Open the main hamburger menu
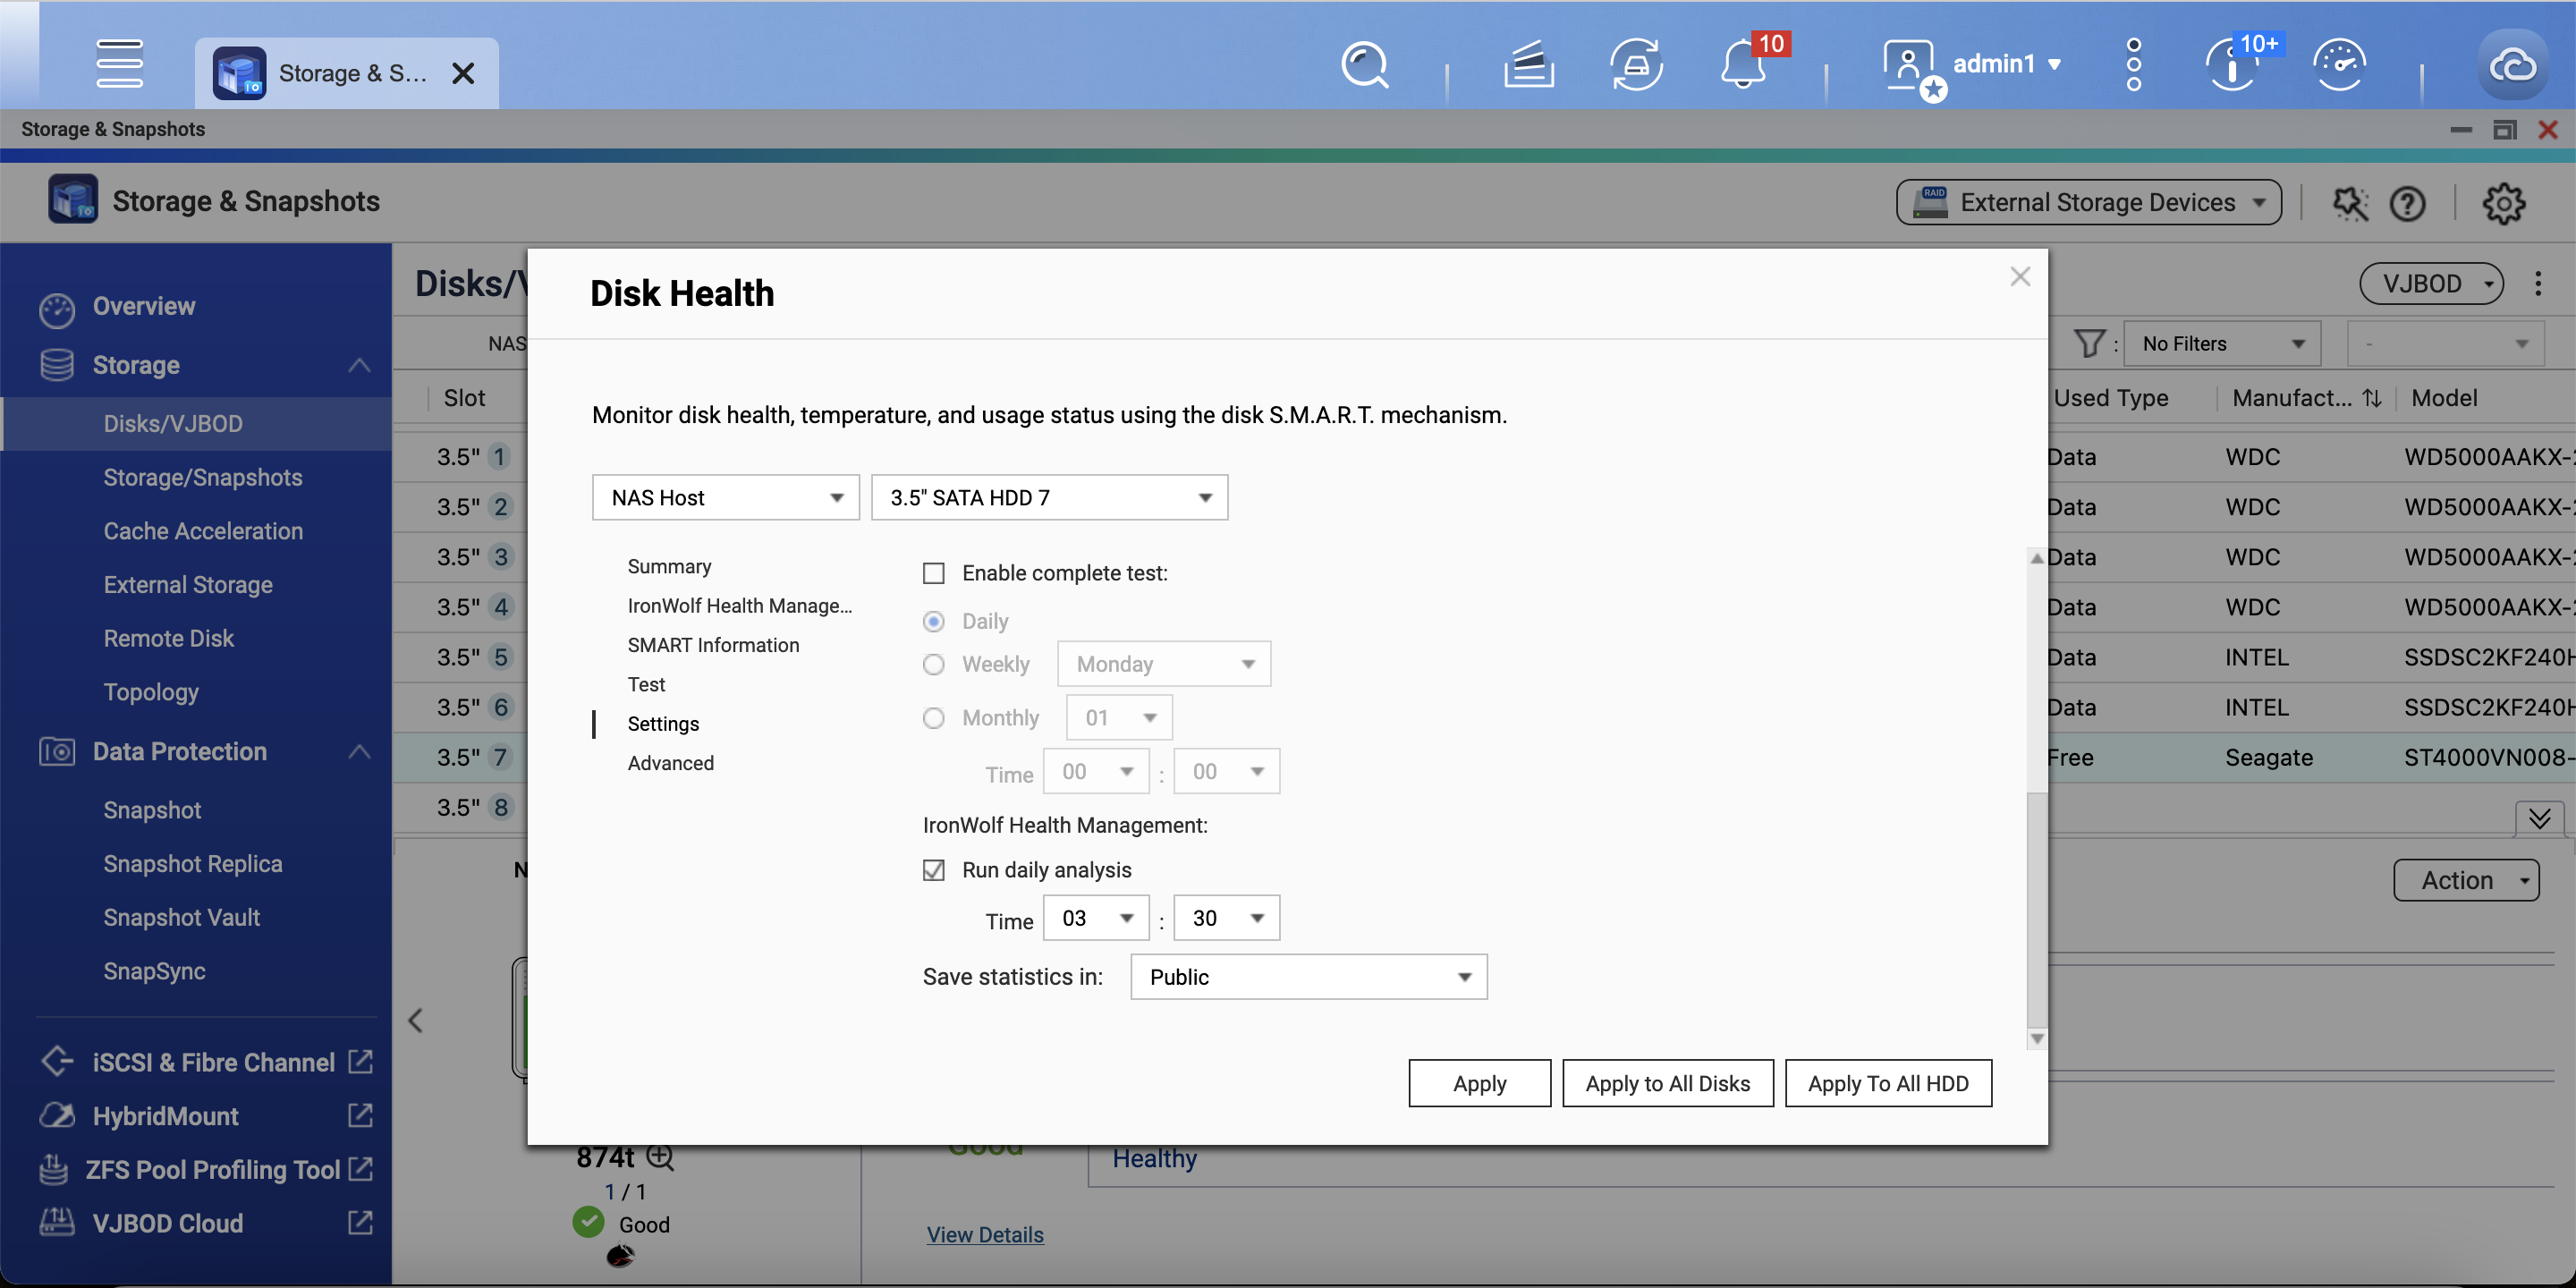 click(x=119, y=64)
